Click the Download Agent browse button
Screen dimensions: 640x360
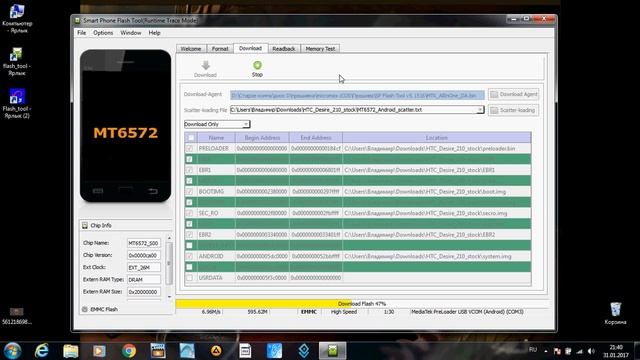click(x=513, y=94)
